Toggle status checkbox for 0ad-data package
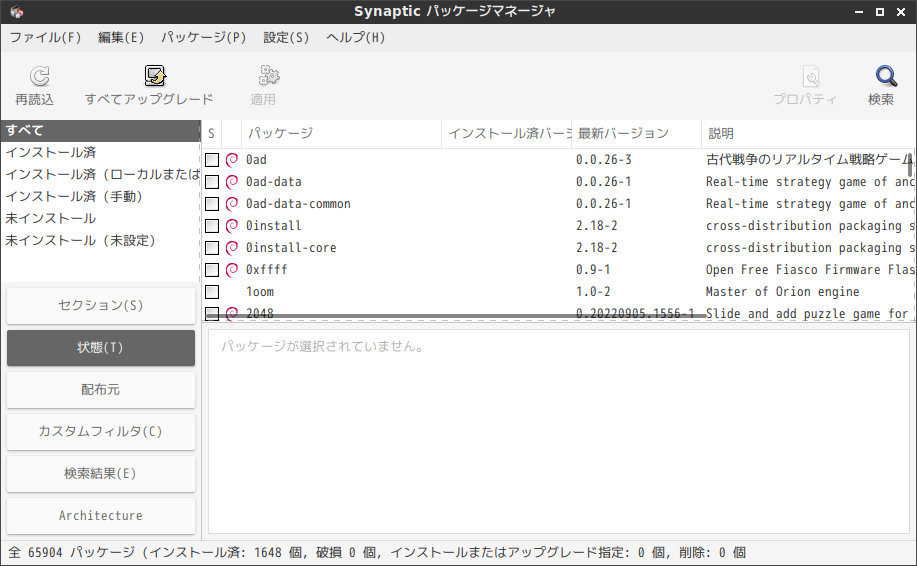917x566 pixels. 212,182
